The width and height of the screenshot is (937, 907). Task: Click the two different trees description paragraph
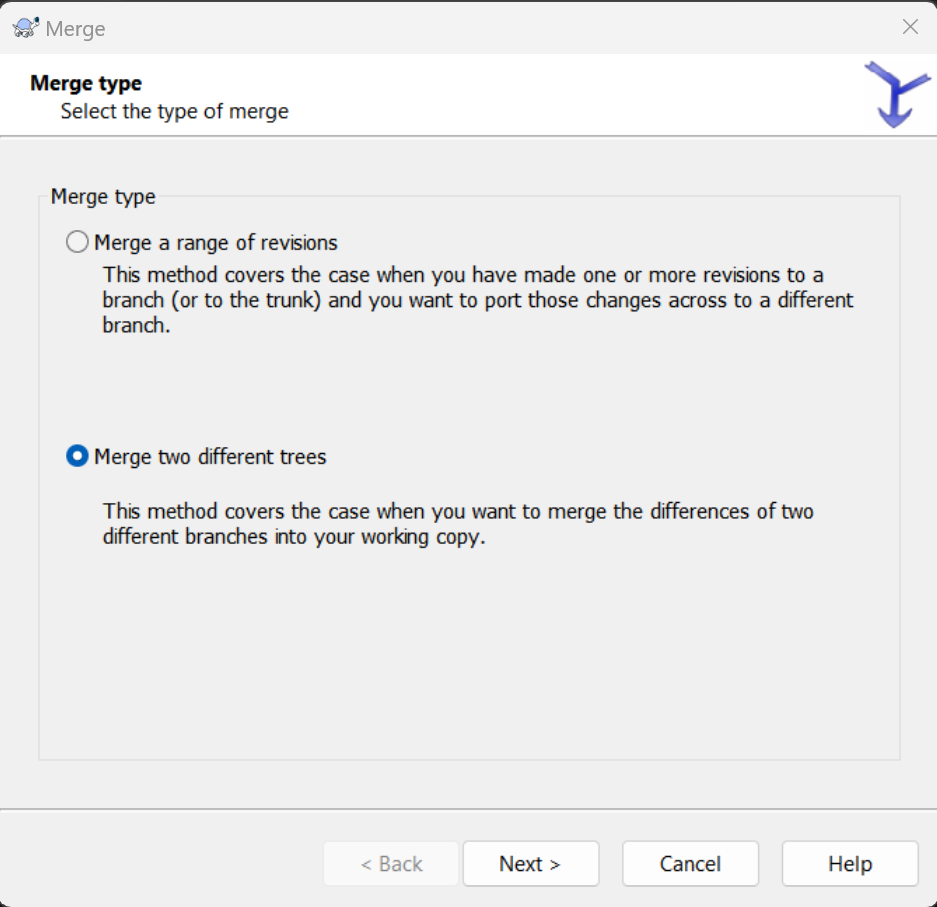pyautogui.click(x=458, y=524)
